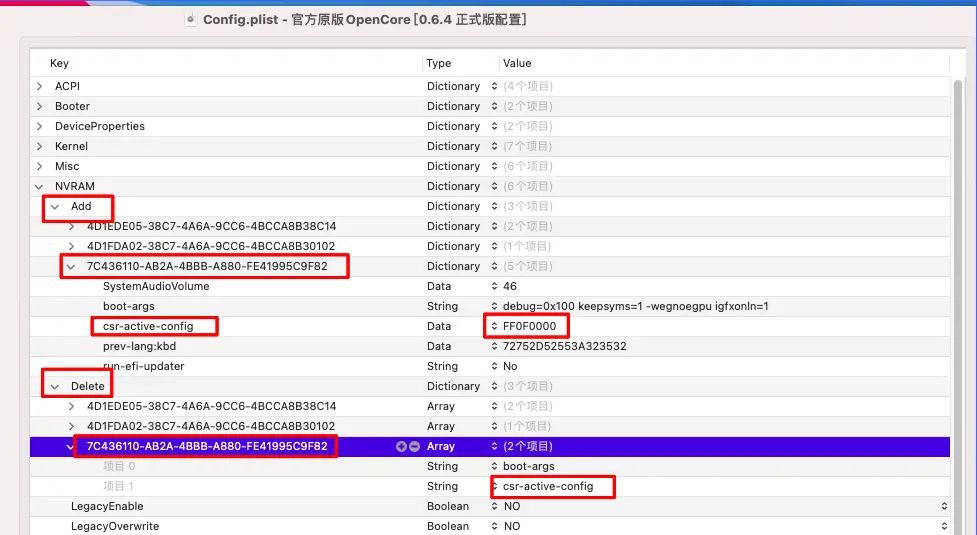Select the debug=0x100 keepsyms=1 boot-args value

click(636, 306)
